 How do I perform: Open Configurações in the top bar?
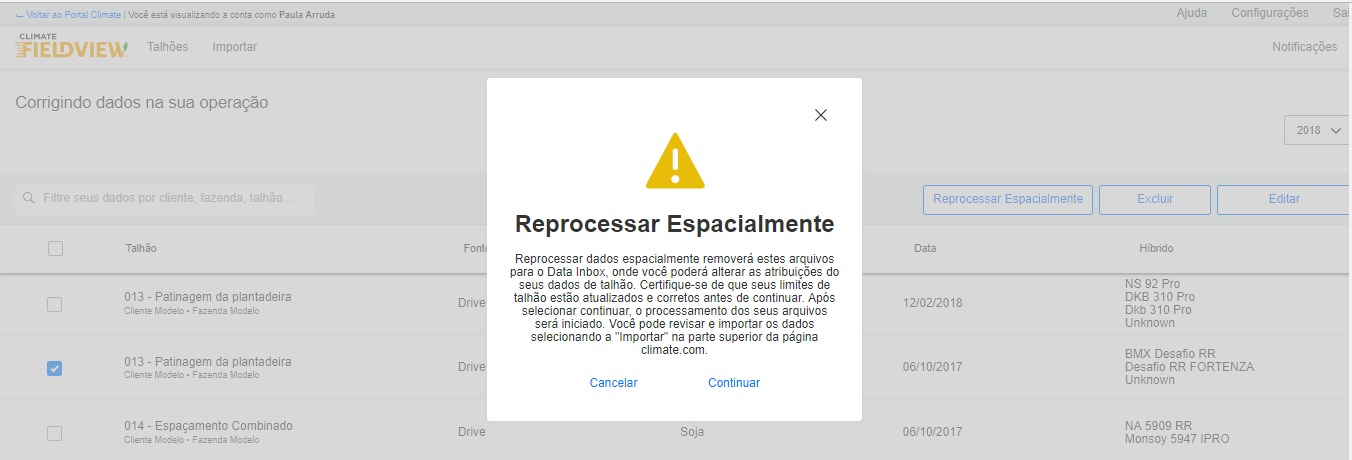tap(1269, 13)
